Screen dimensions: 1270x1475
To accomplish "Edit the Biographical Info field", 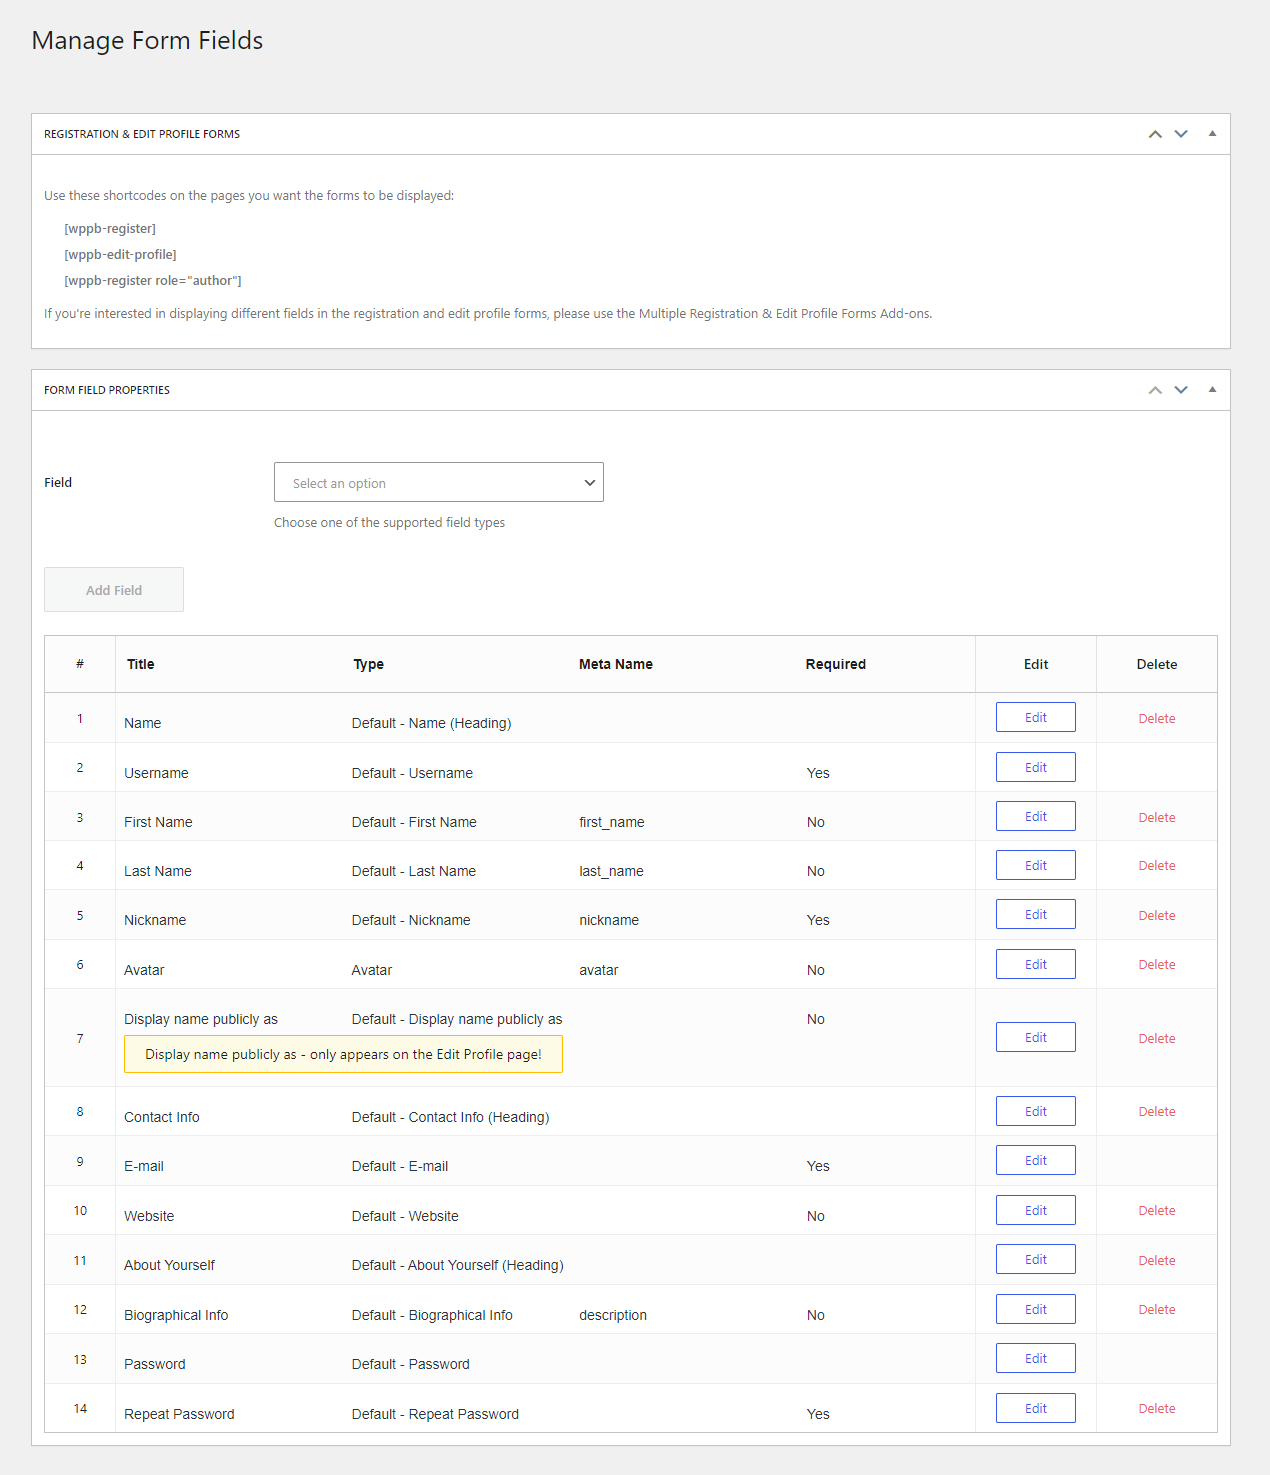I will [1035, 1309].
